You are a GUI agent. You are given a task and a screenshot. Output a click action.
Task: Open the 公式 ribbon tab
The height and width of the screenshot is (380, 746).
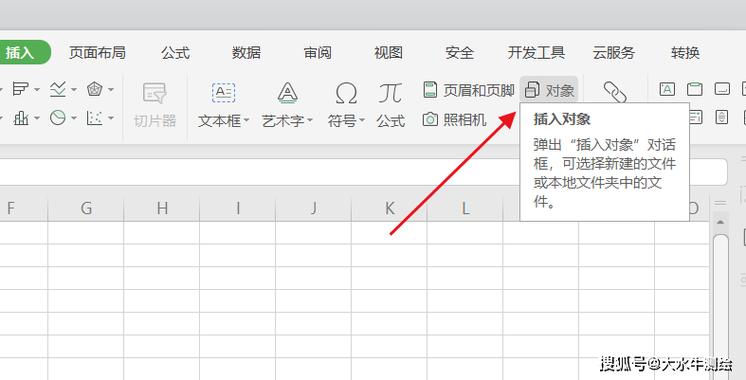[x=176, y=52]
